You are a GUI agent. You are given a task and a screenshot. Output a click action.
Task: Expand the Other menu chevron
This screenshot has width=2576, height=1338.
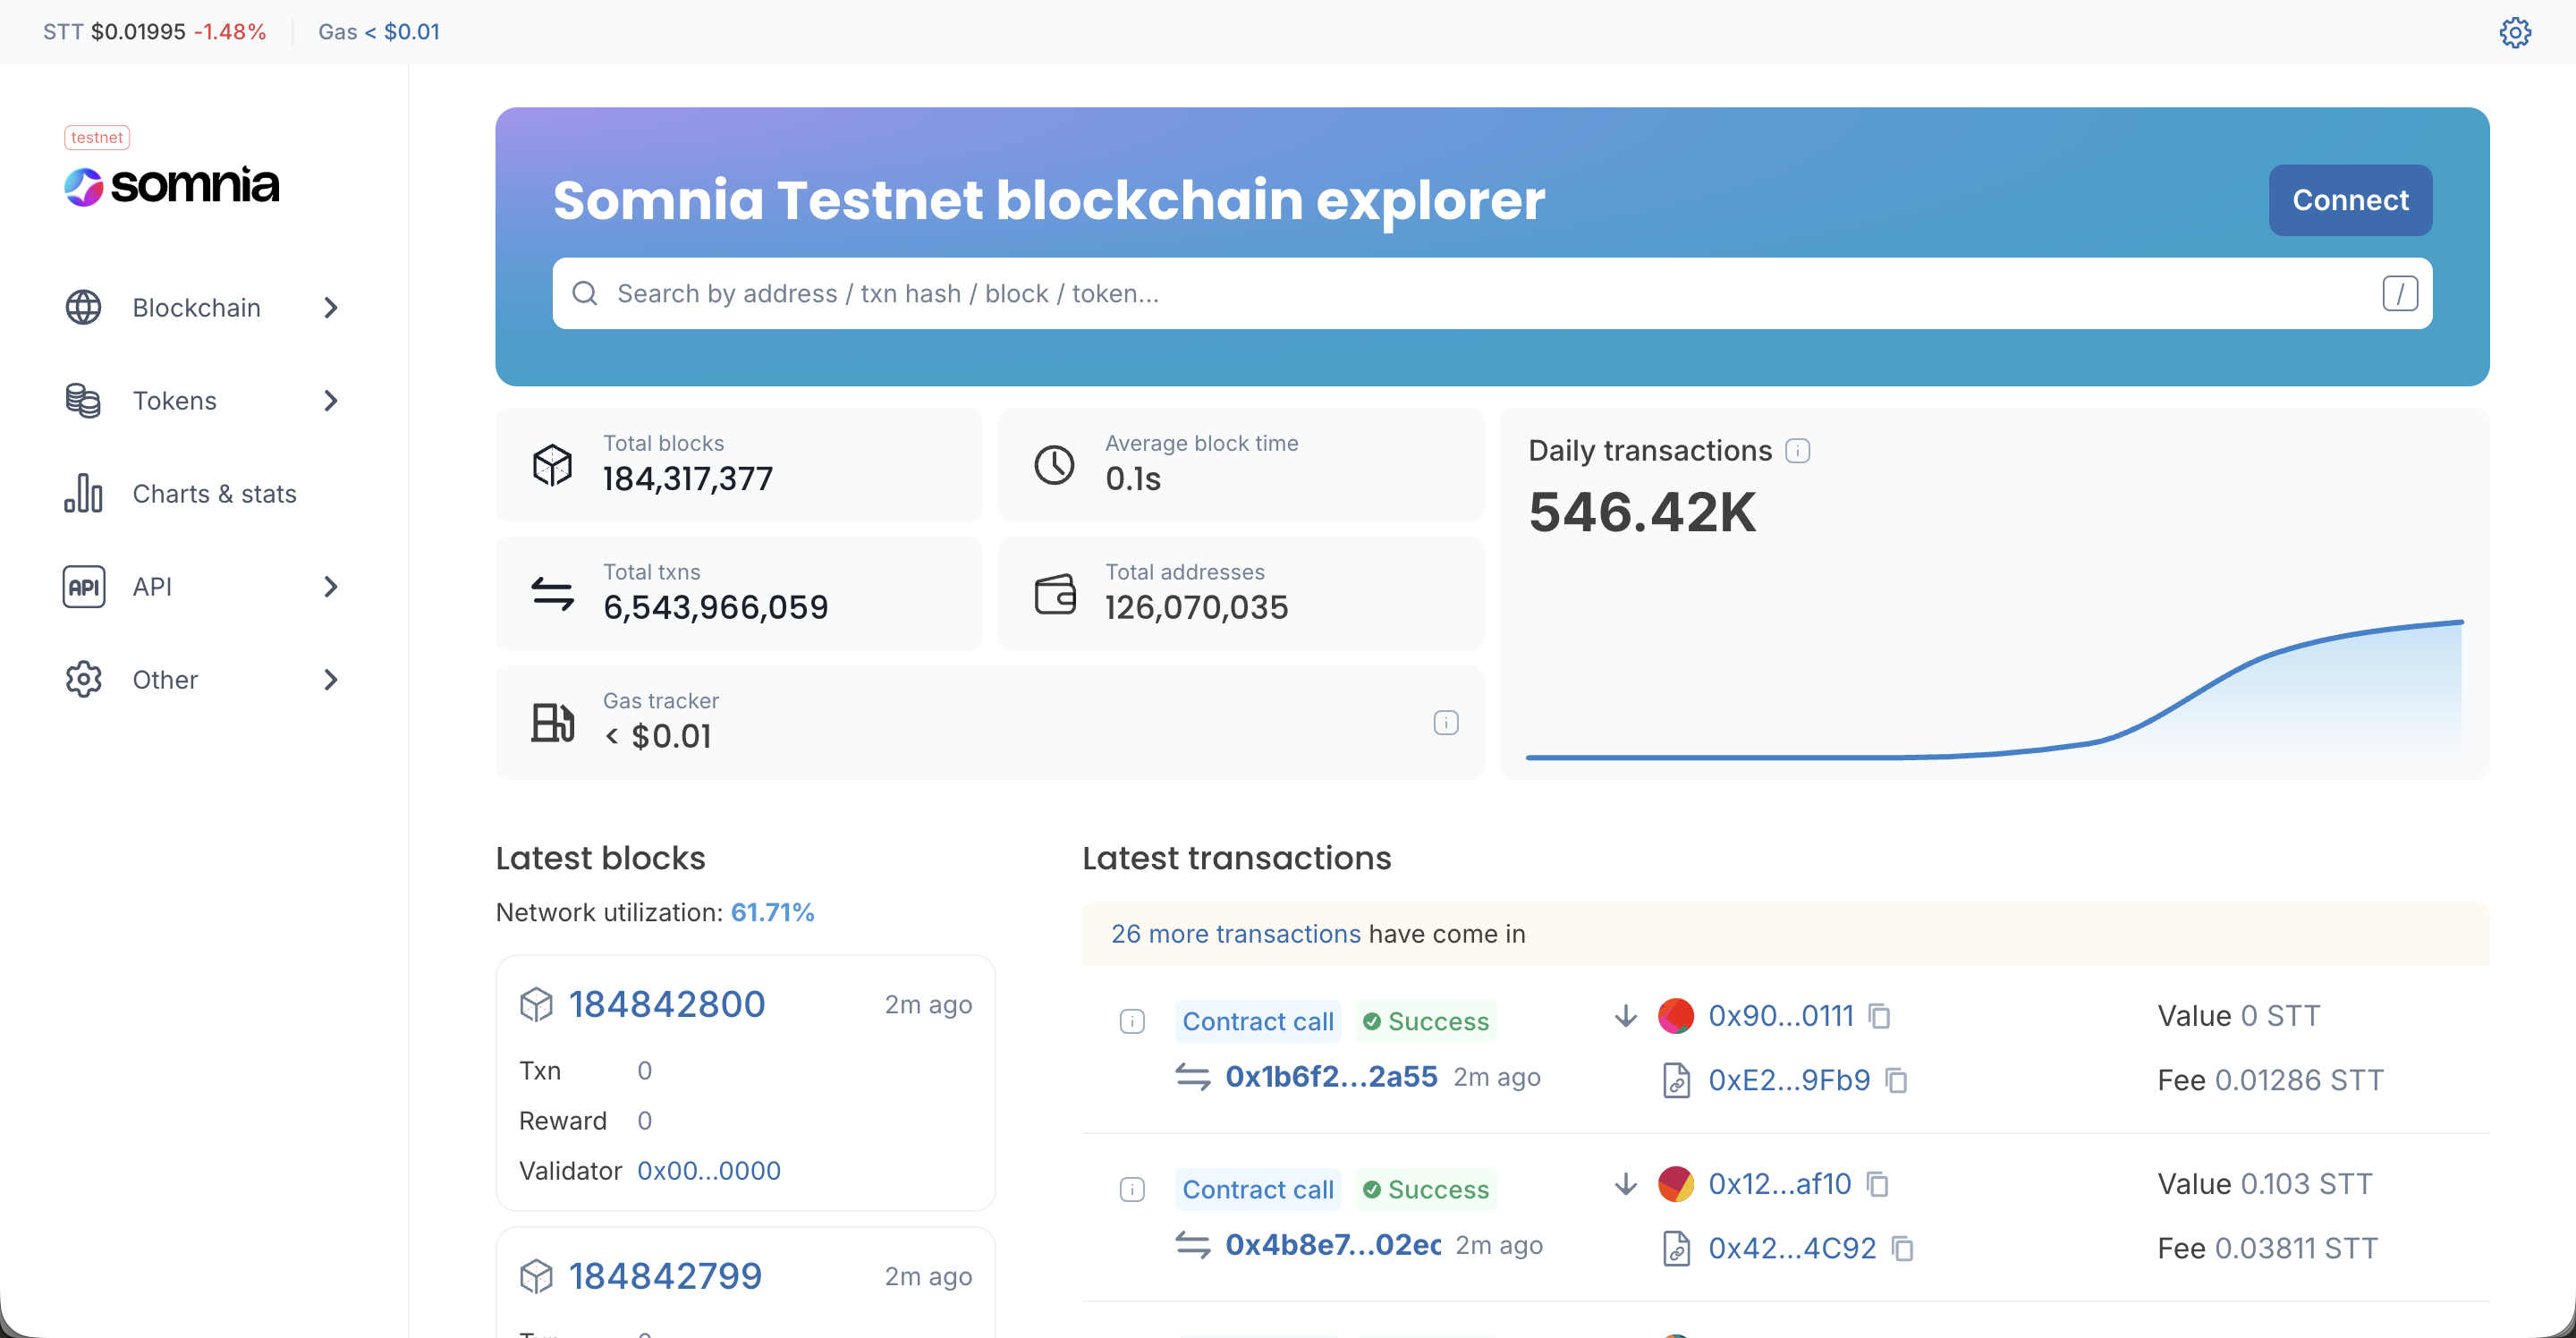pyautogui.click(x=331, y=679)
